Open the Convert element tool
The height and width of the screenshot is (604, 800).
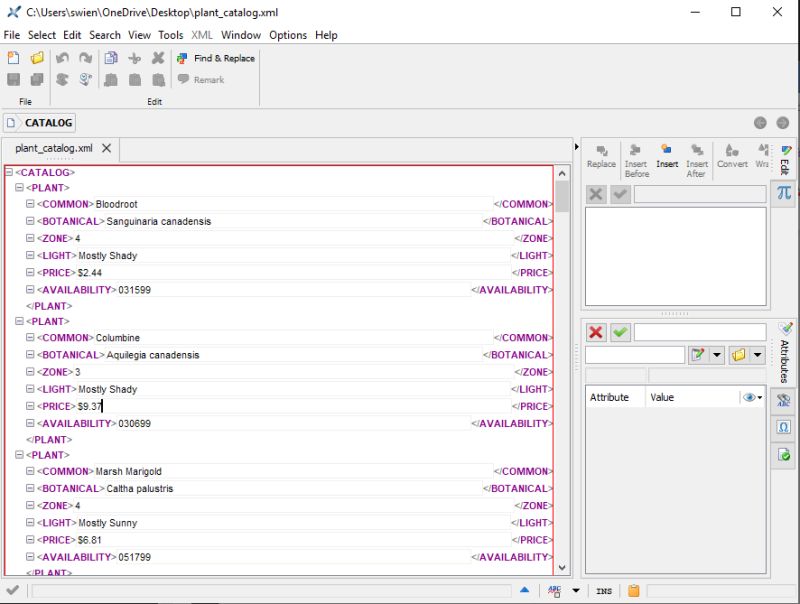(732, 155)
